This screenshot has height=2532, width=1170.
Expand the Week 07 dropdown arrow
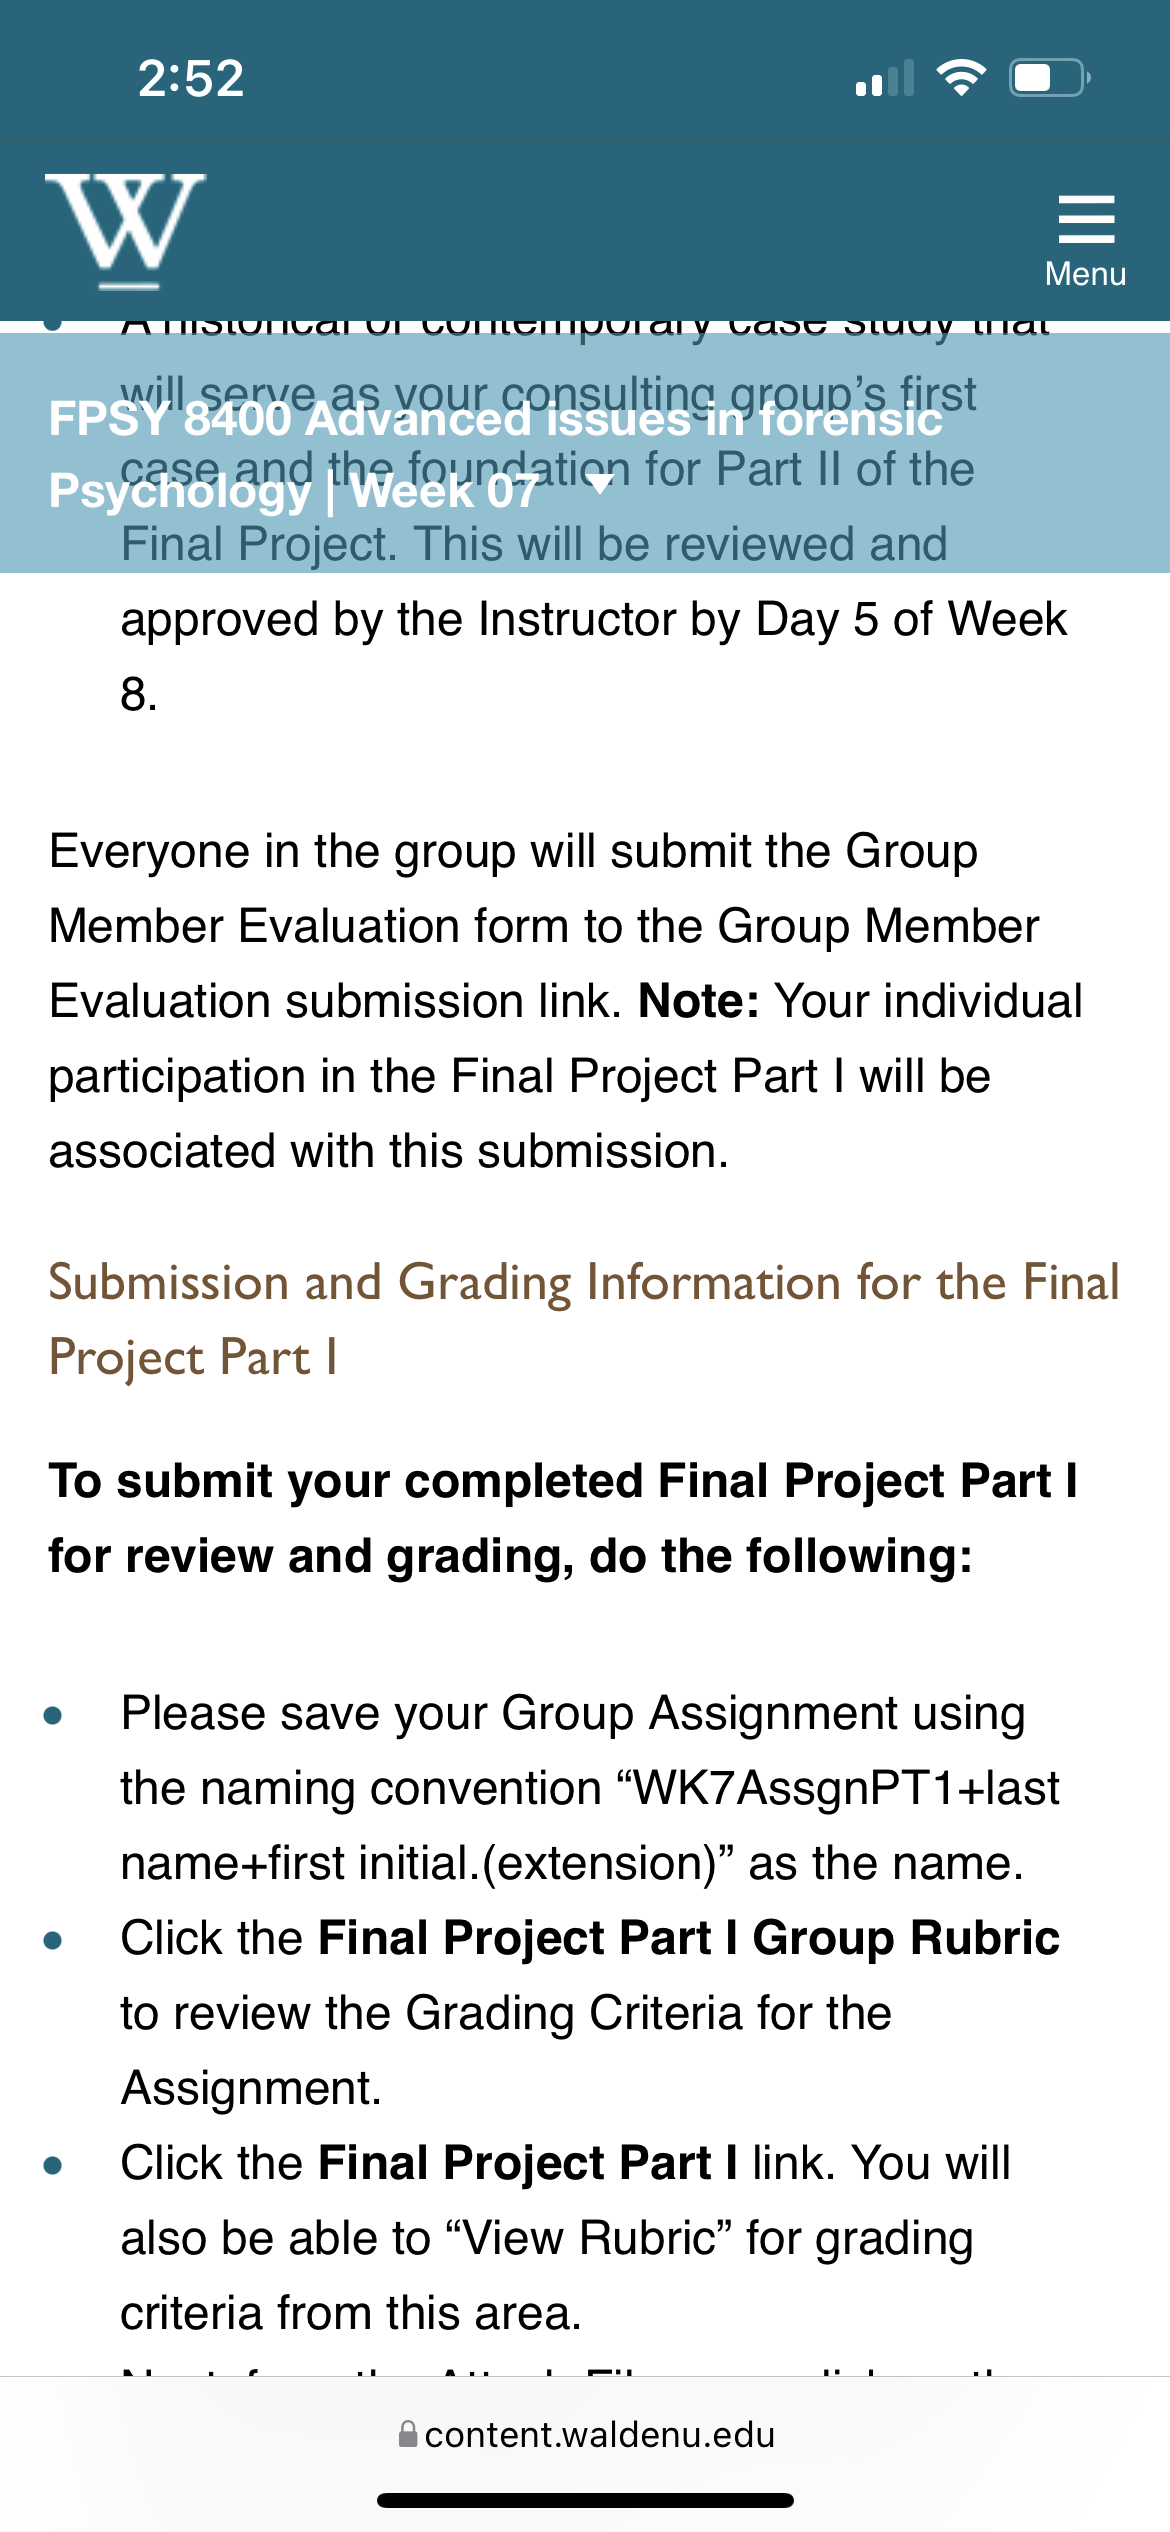[601, 485]
